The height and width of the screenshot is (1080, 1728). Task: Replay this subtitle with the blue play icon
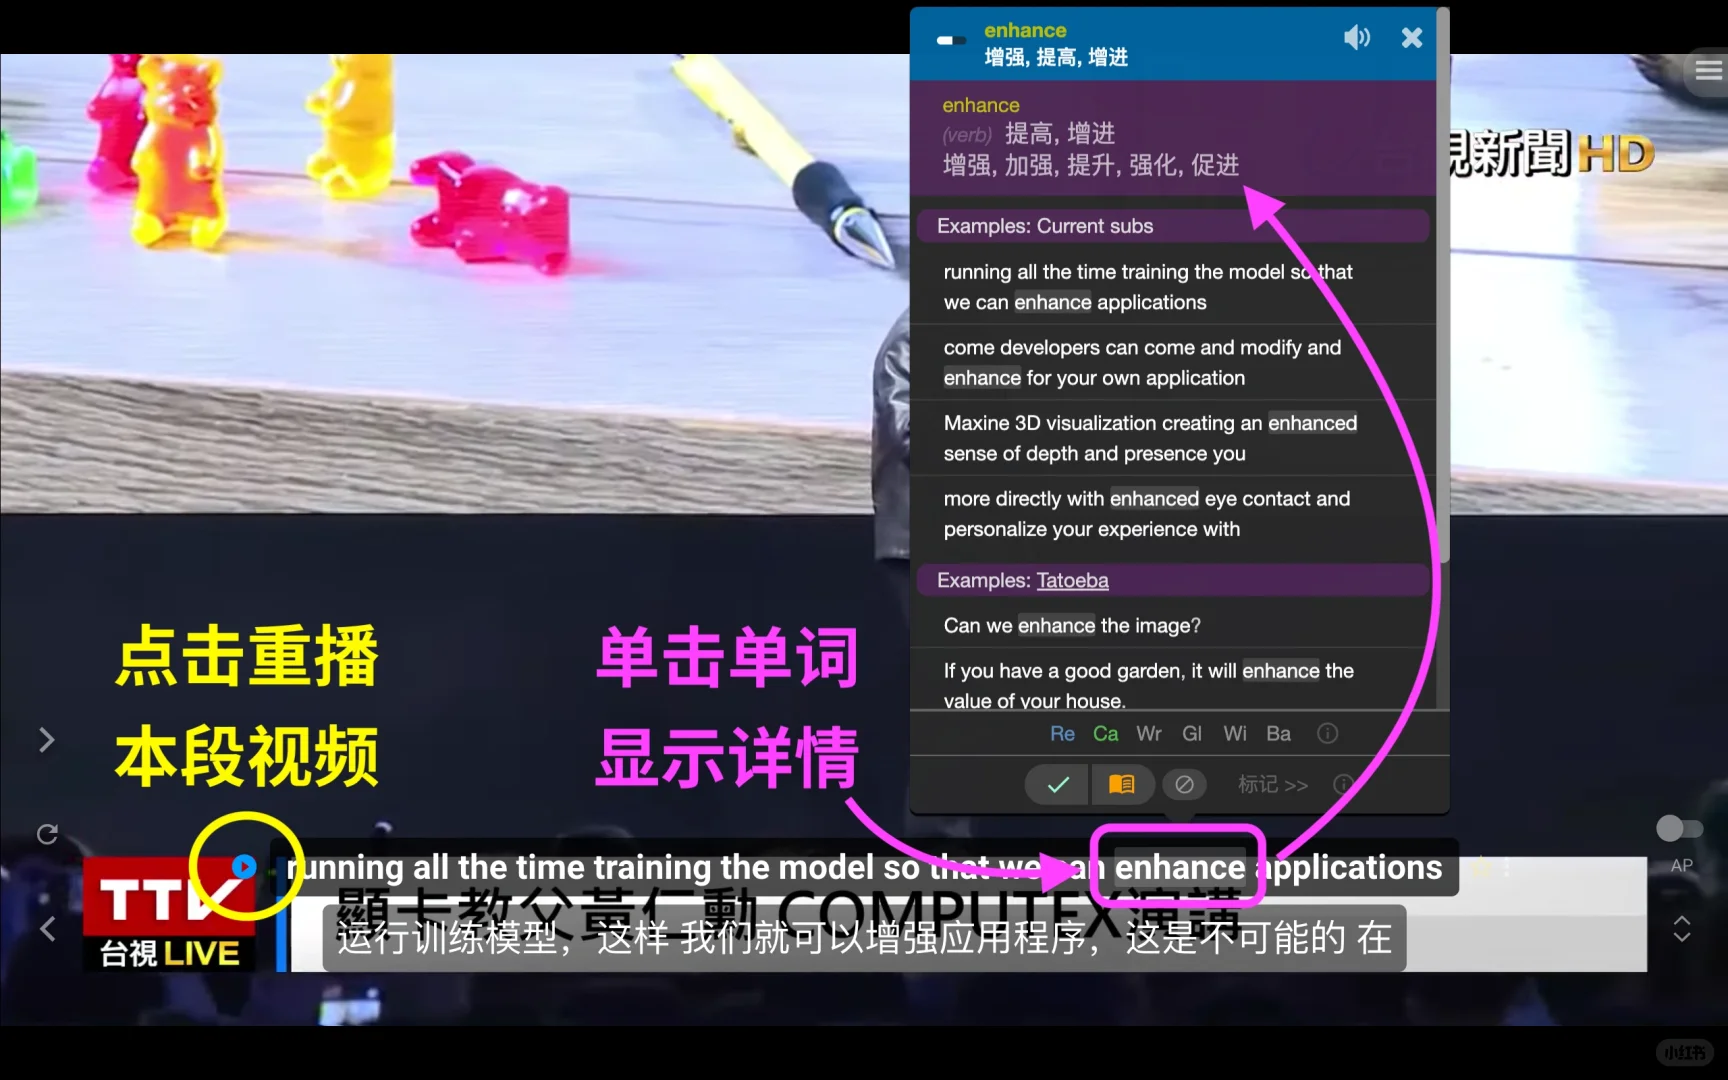click(x=244, y=866)
